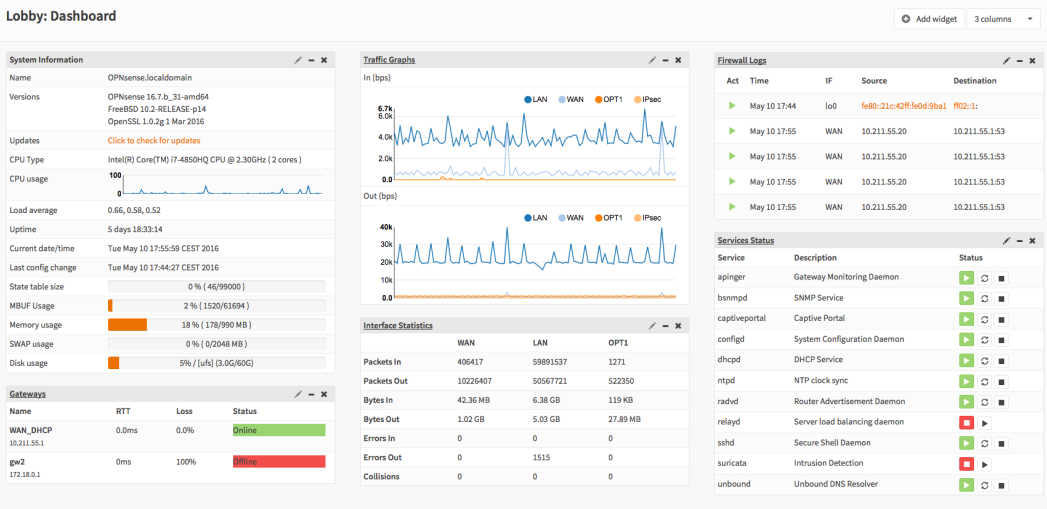
Task: Start the relayd load balancing daemon
Action: [x=984, y=422]
